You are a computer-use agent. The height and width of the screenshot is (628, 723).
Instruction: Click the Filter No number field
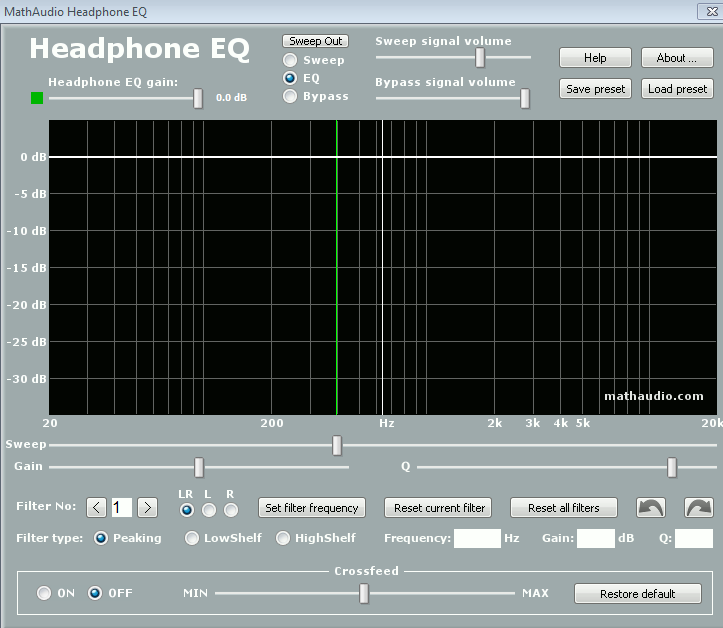pyautogui.click(x=122, y=508)
